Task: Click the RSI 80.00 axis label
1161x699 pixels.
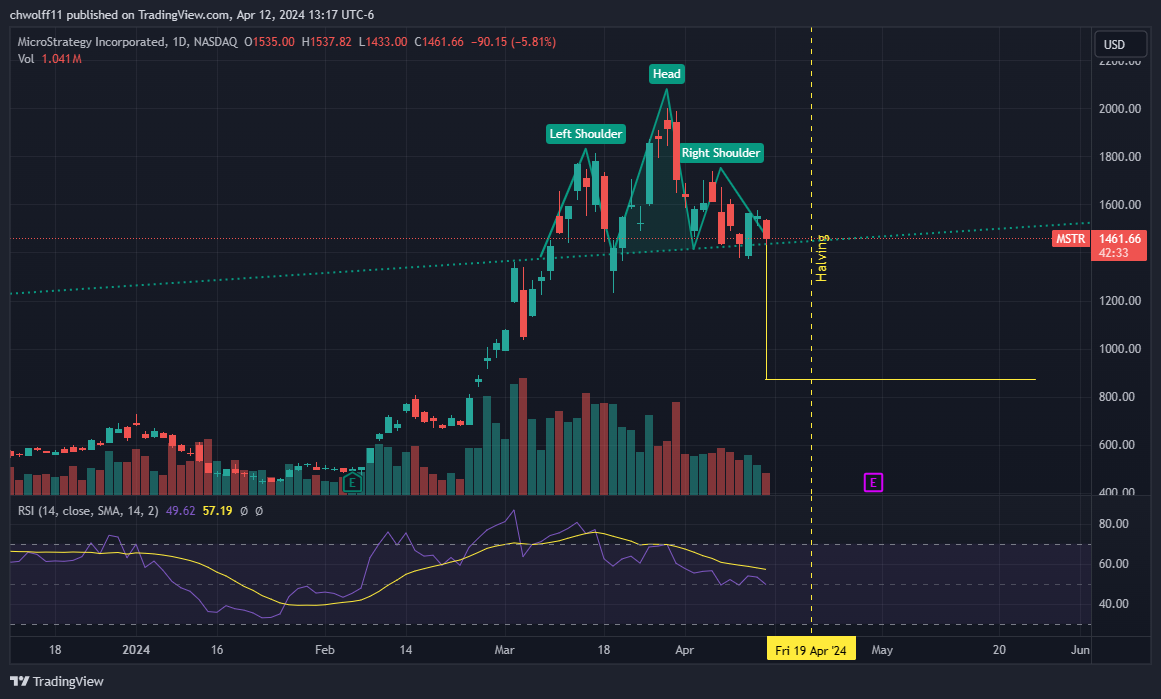Action: click(1114, 524)
